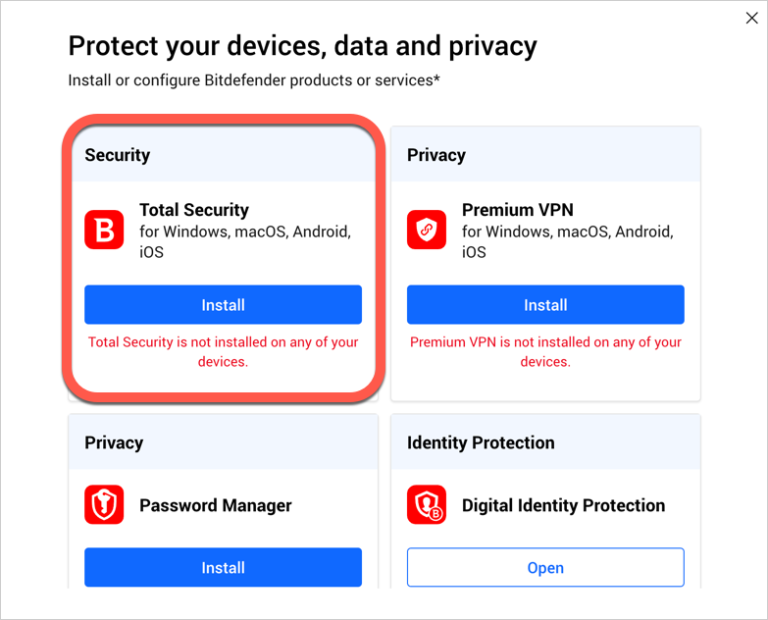Click the Password Manager shield icon
The height and width of the screenshot is (620, 768).
[104, 505]
